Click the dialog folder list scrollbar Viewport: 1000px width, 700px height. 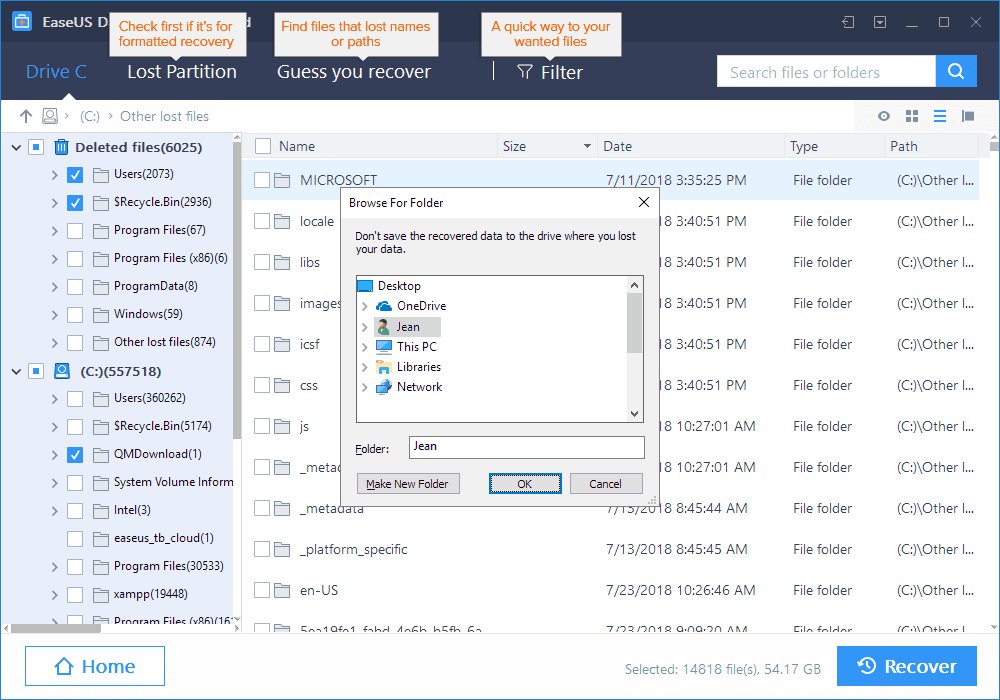point(634,322)
